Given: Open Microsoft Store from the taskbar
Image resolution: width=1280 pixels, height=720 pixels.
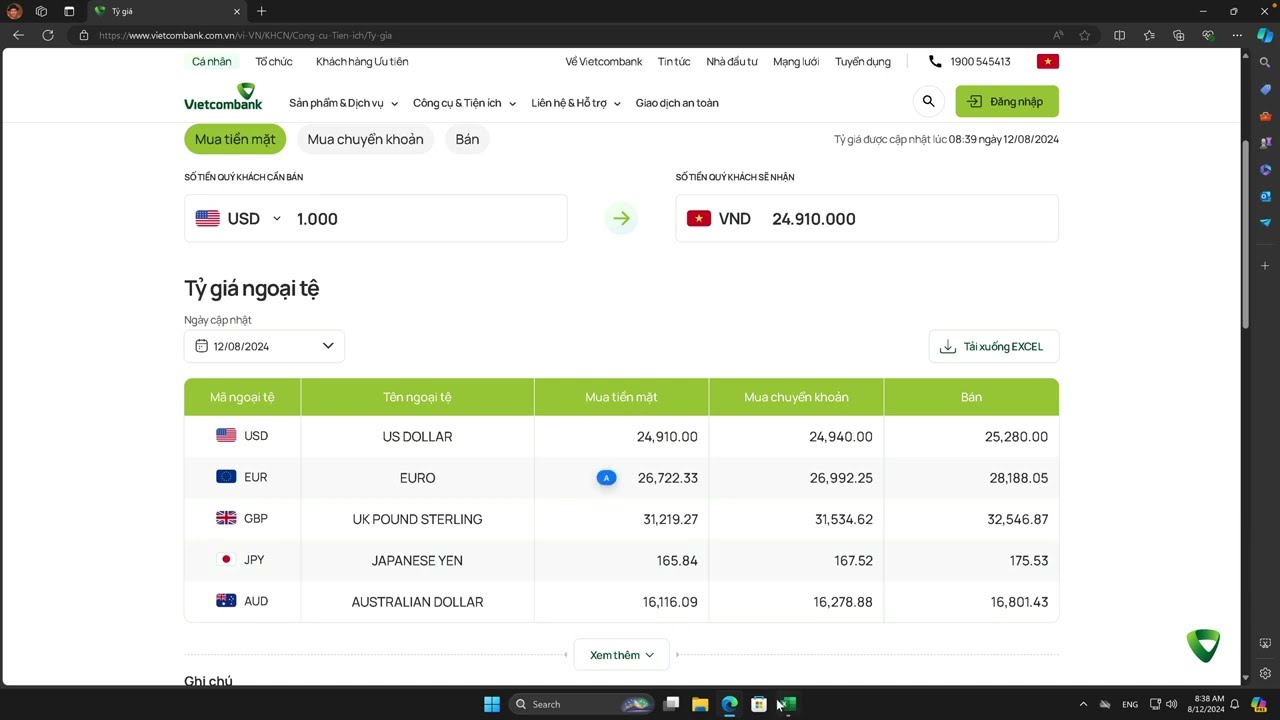Looking at the screenshot, I should (x=759, y=704).
